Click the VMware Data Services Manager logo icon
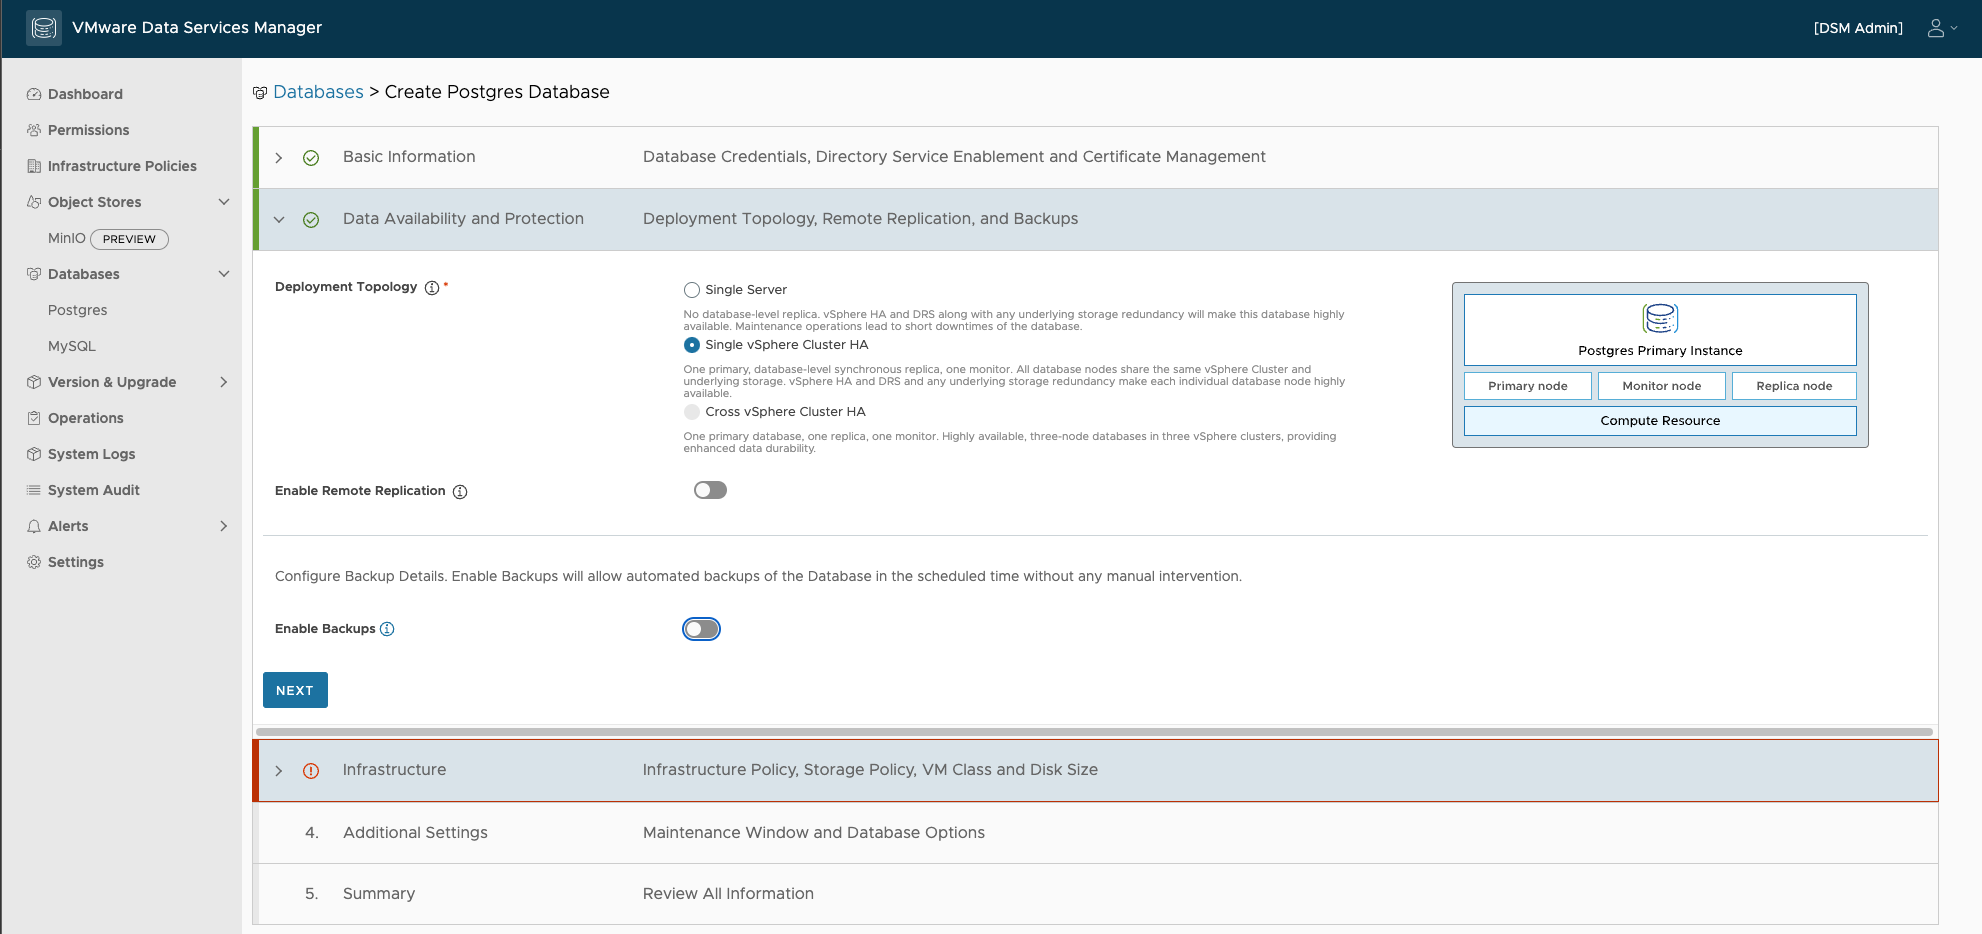1982x934 pixels. coord(44,28)
